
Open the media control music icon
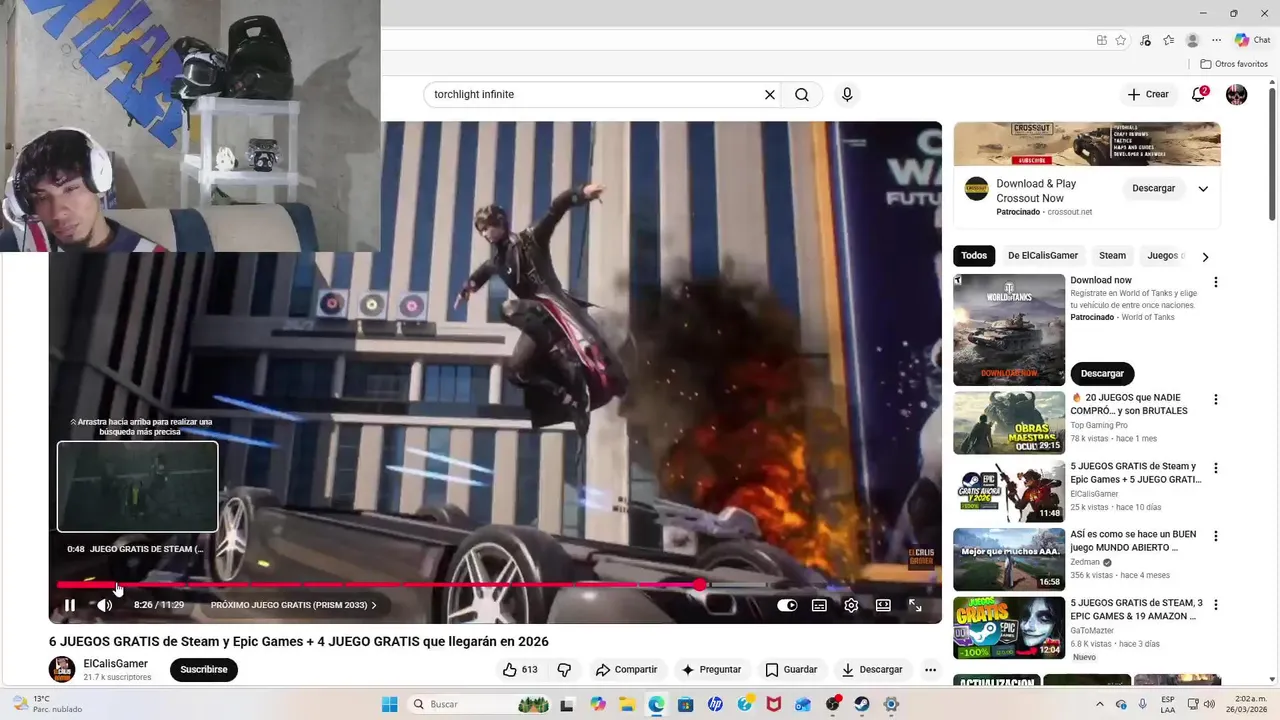(1146, 40)
